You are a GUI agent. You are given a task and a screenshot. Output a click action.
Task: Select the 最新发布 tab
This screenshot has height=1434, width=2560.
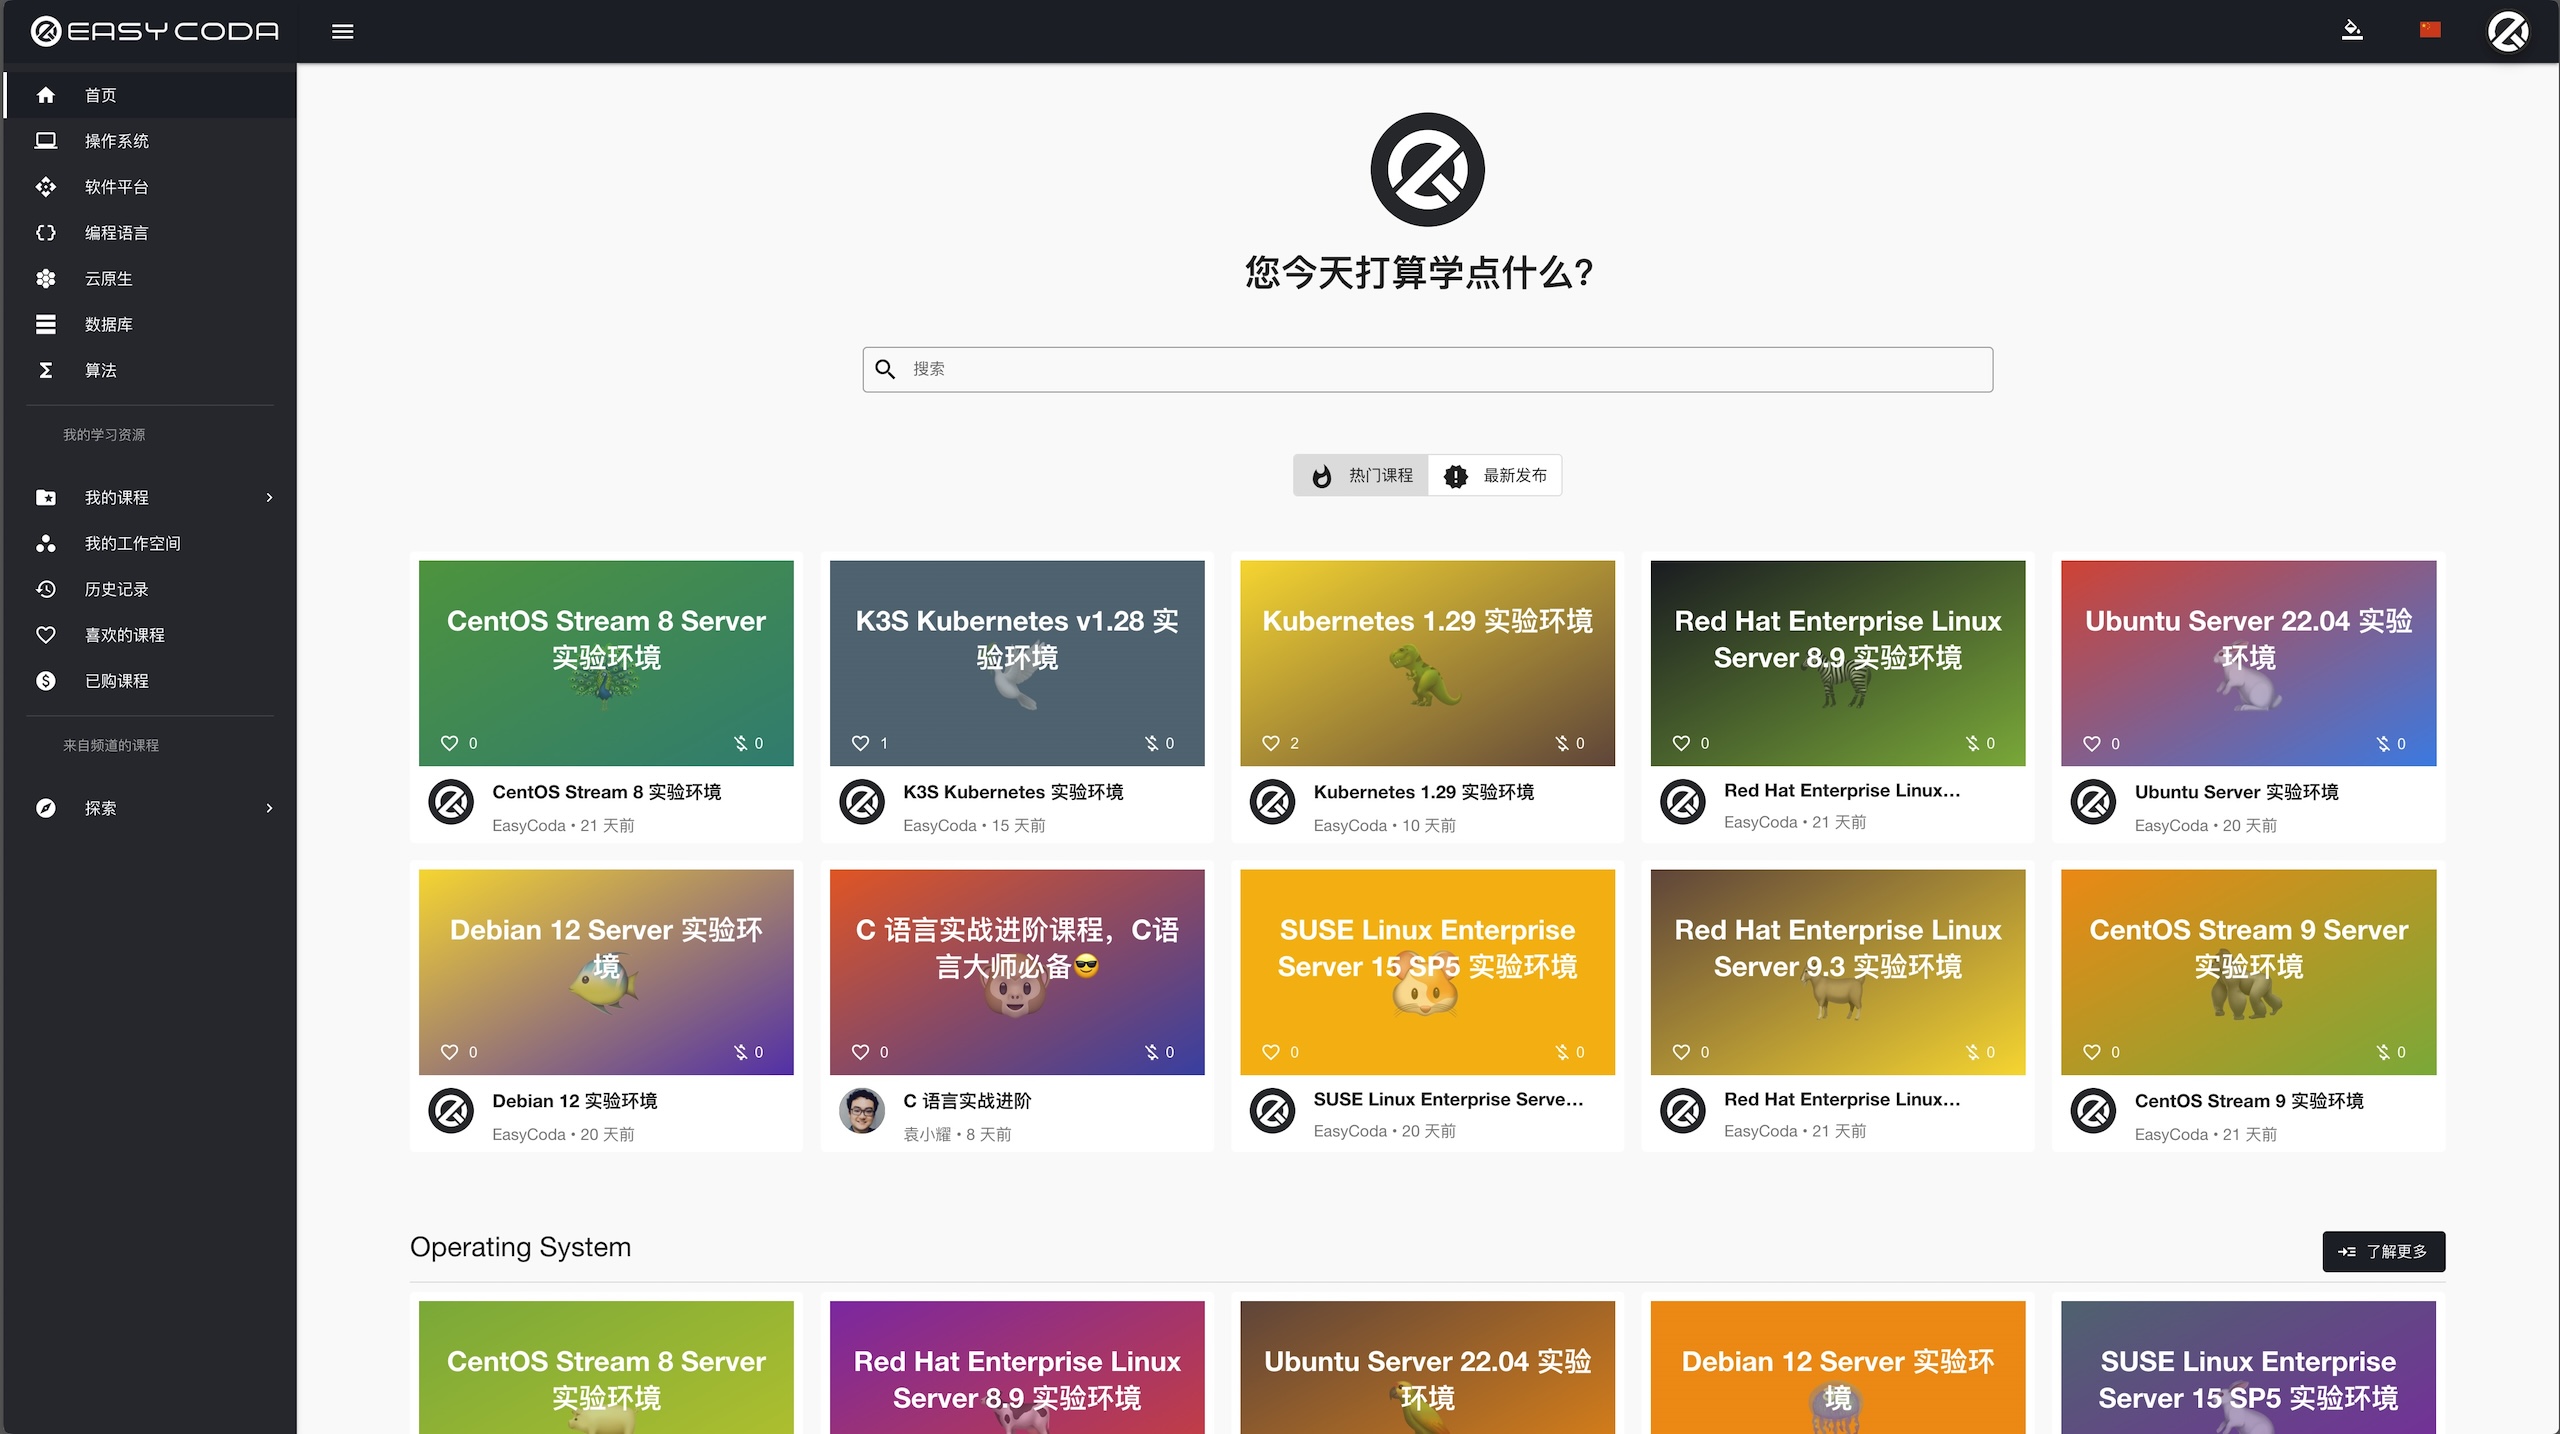[1495, 475]
